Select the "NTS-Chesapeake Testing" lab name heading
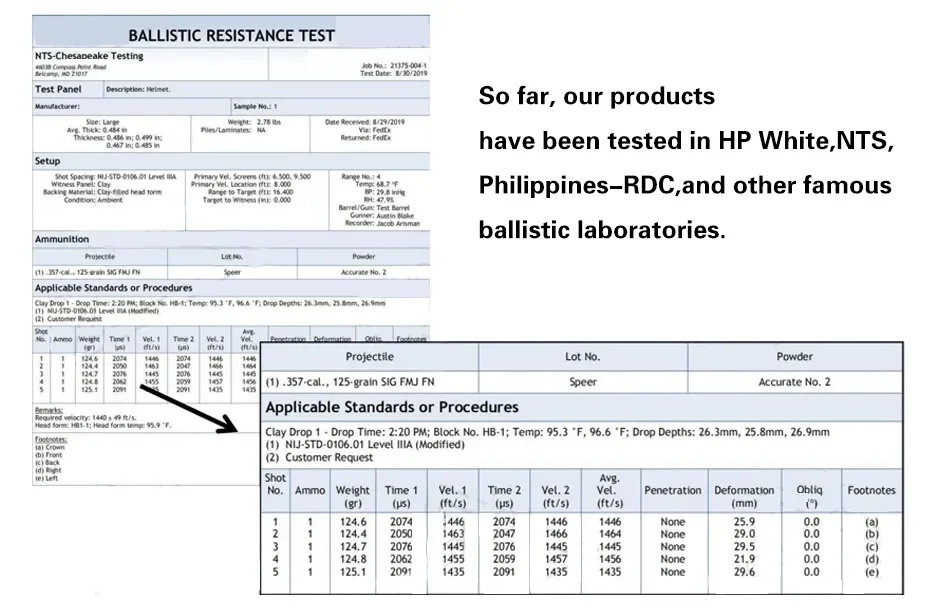The image size is (935, 613). pyautogui.click(x=89, y=56)
